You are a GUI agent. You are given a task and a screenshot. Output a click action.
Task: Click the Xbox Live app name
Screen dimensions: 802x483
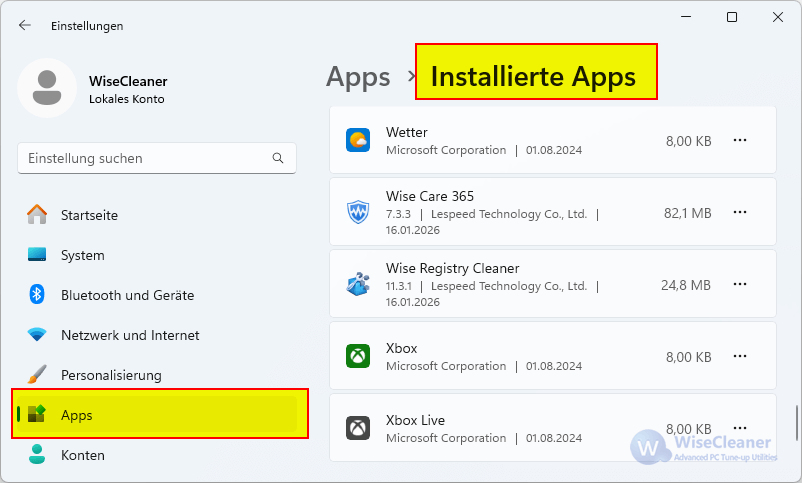point(415,420)
